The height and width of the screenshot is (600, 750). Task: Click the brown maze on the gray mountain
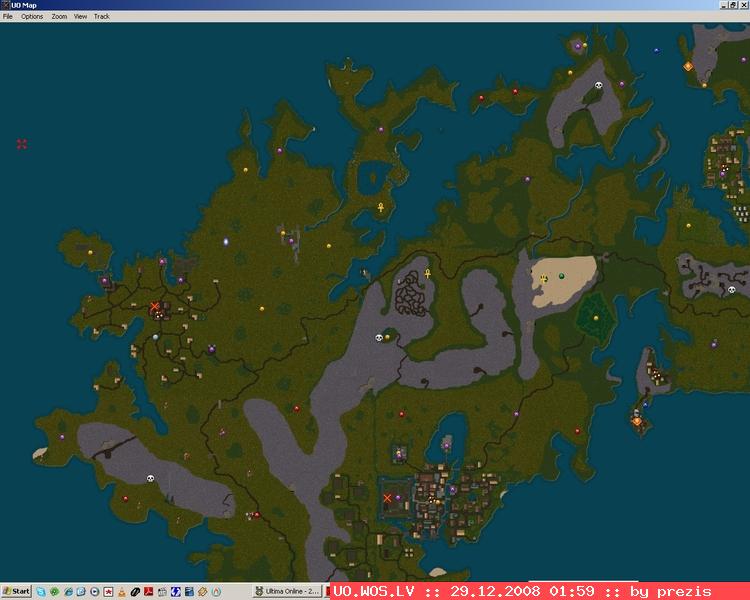click(x=411, y=294)
